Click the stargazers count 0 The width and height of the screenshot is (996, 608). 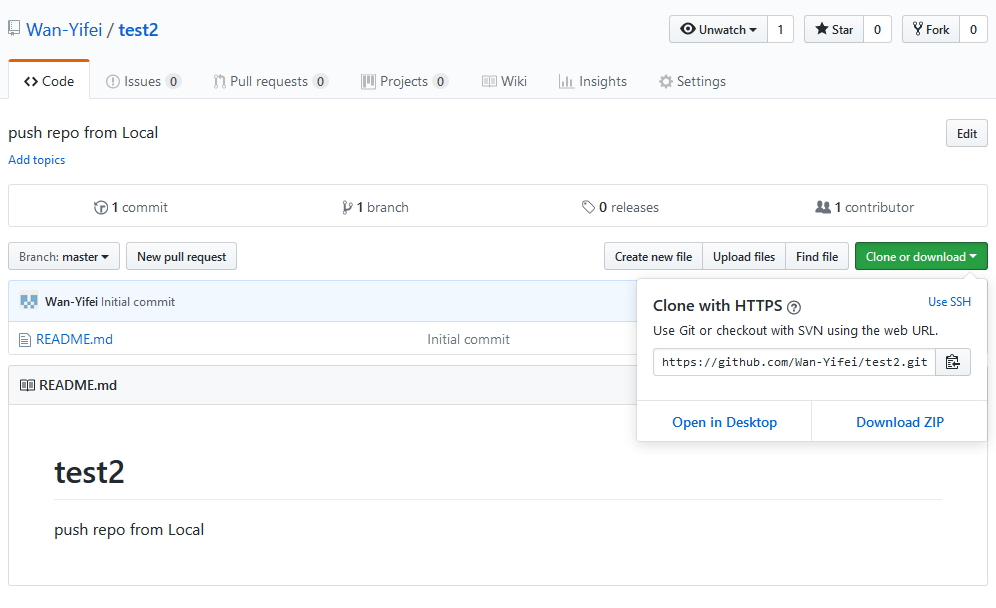[877, 29]
